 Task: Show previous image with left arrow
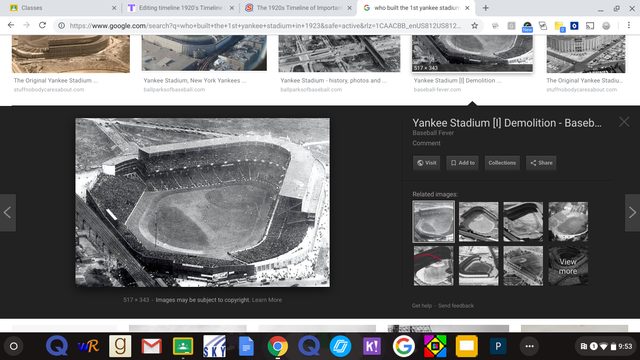coord(8,213)
